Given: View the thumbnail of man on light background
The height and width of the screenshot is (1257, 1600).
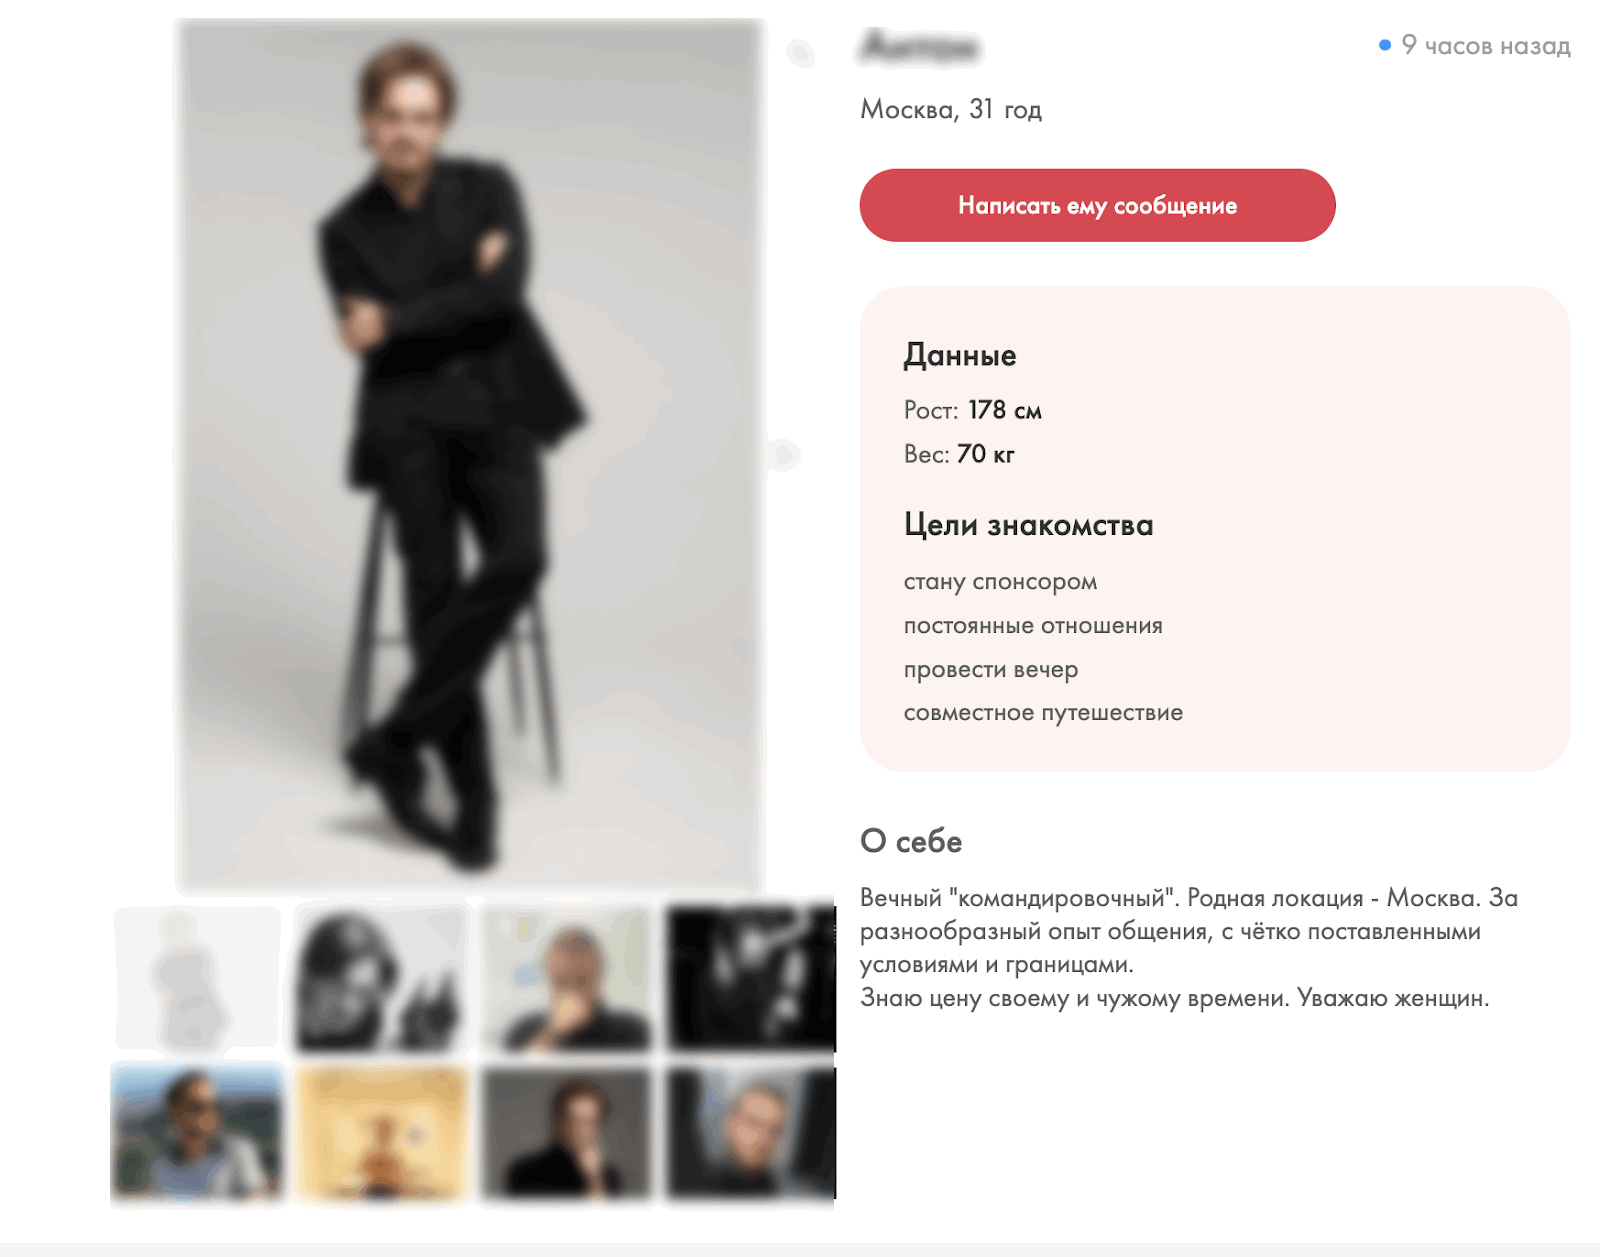Looking at the screenshot, I should (x=567, y=978).
